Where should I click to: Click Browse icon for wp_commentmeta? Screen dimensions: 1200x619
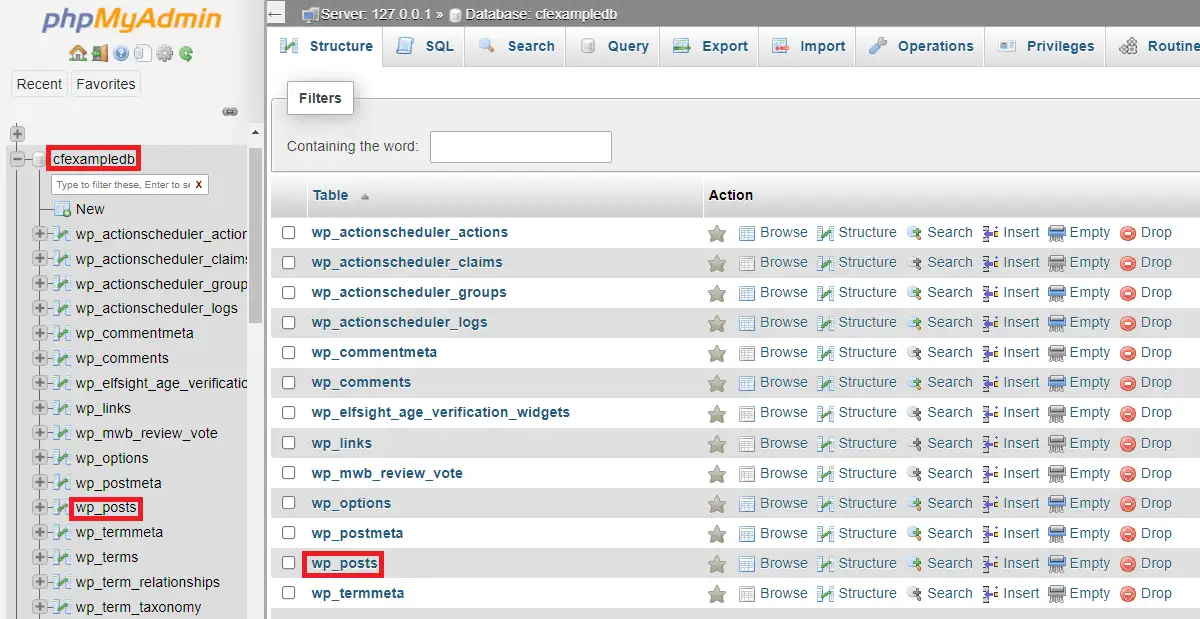pyautogui.click(x=747, y=353)
